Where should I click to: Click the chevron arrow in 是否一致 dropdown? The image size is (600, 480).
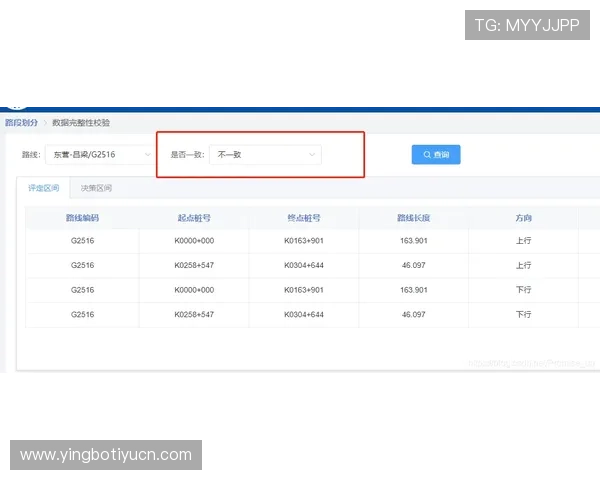tap(312, 155)
